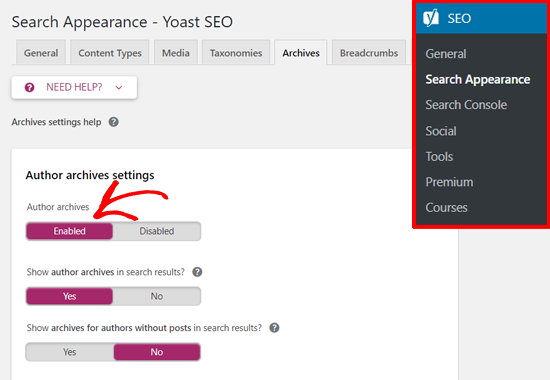Select the Archives tab

pyautogui.click(x=301, y=53)
